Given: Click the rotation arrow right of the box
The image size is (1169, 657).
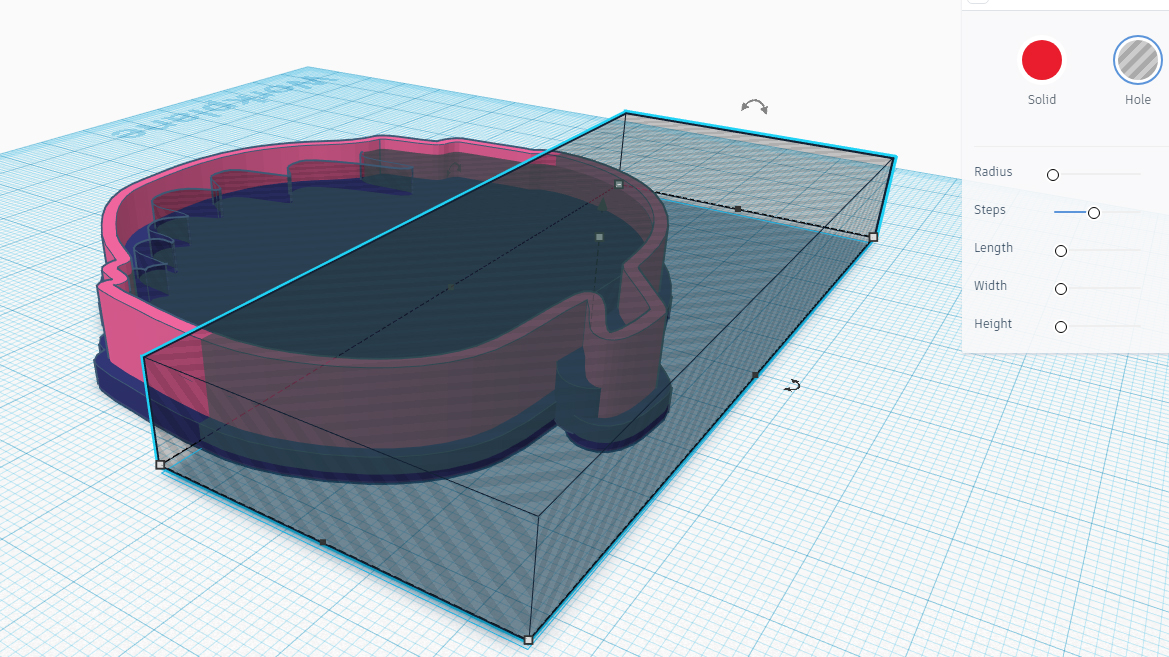Looking at the screenshot, I should (793, 386).
